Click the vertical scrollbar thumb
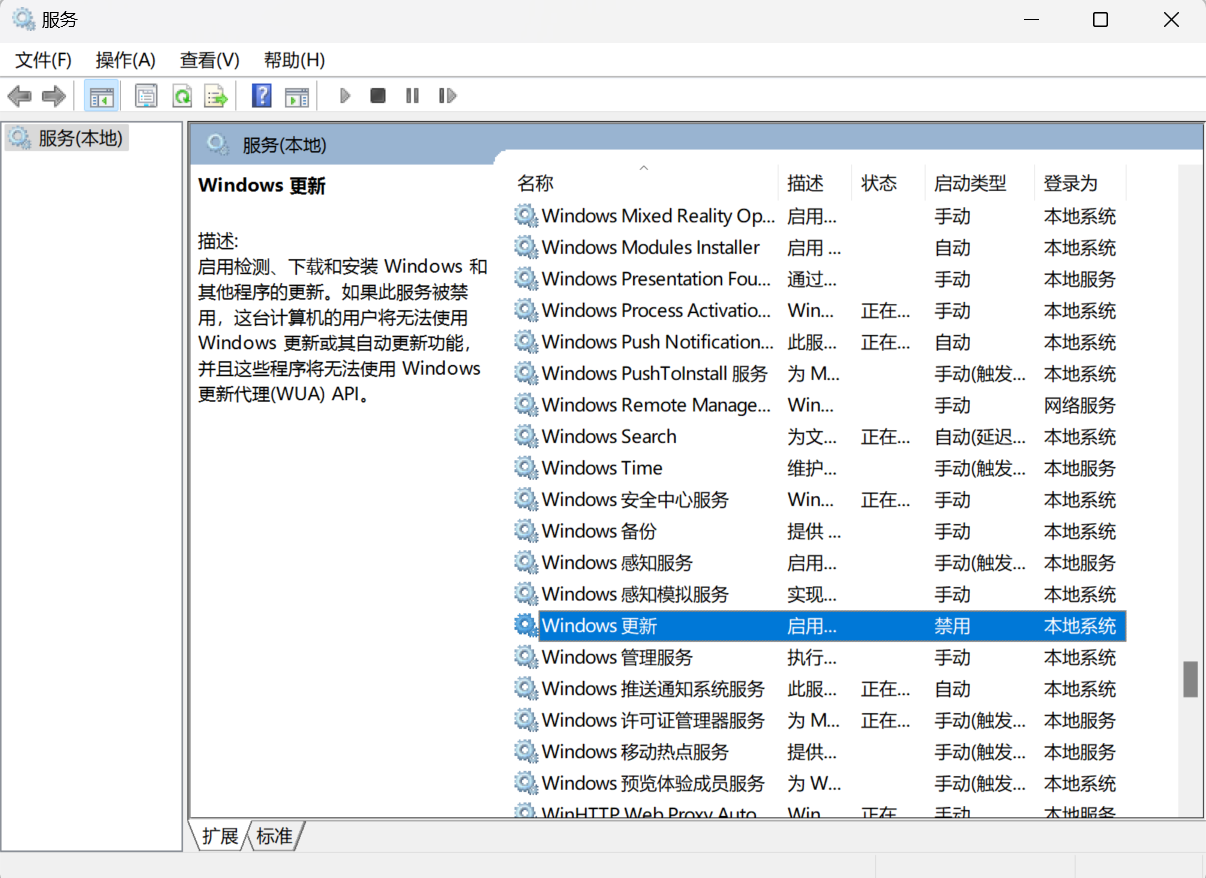The image size is (1206, 878). 1190,679
